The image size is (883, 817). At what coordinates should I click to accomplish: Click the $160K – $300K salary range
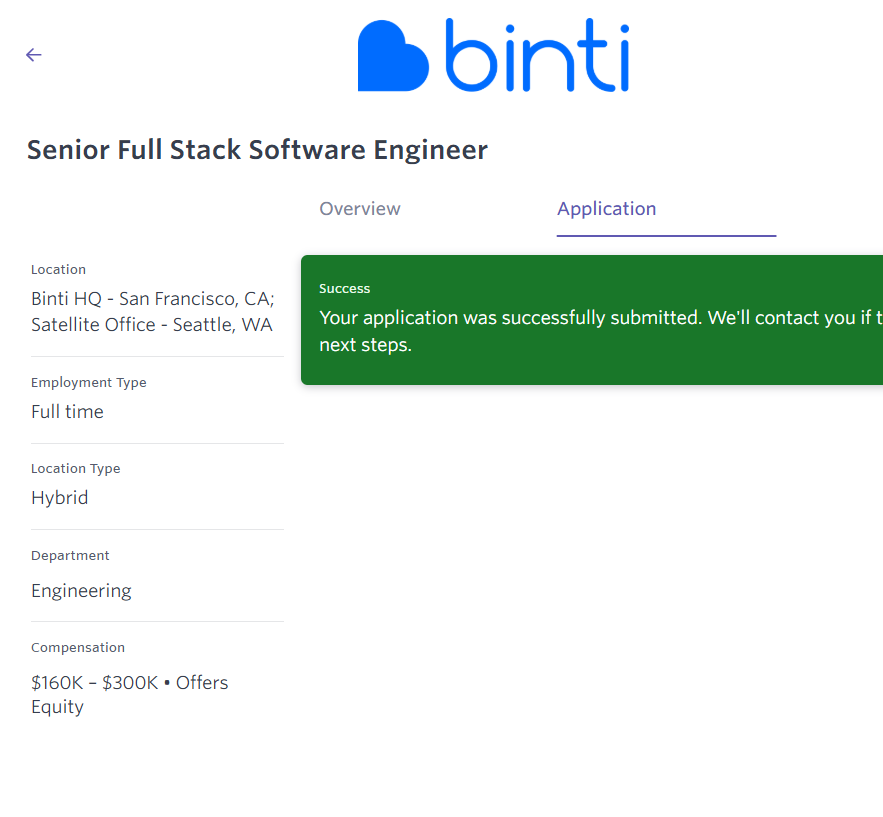pyautogui.click(x=94, y=683)
